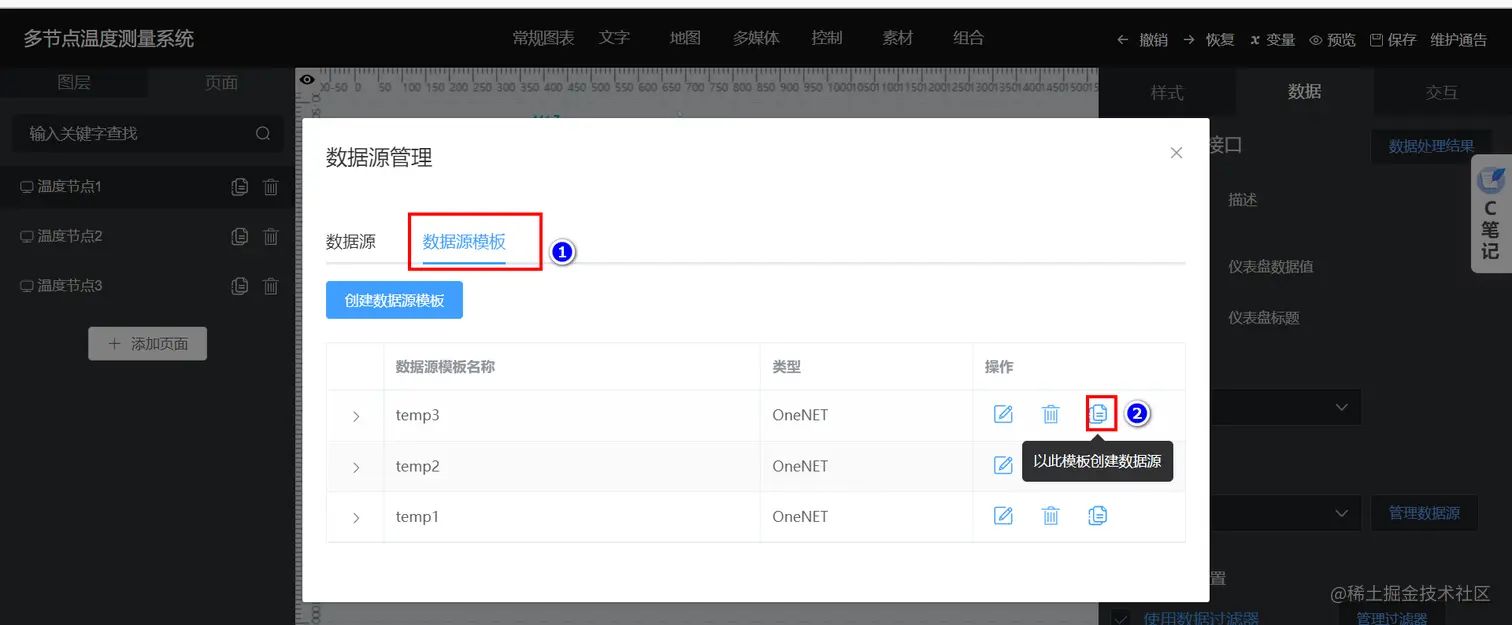Switch to 数据 properties tab
1512x625 pixels.
(1304, 92)
